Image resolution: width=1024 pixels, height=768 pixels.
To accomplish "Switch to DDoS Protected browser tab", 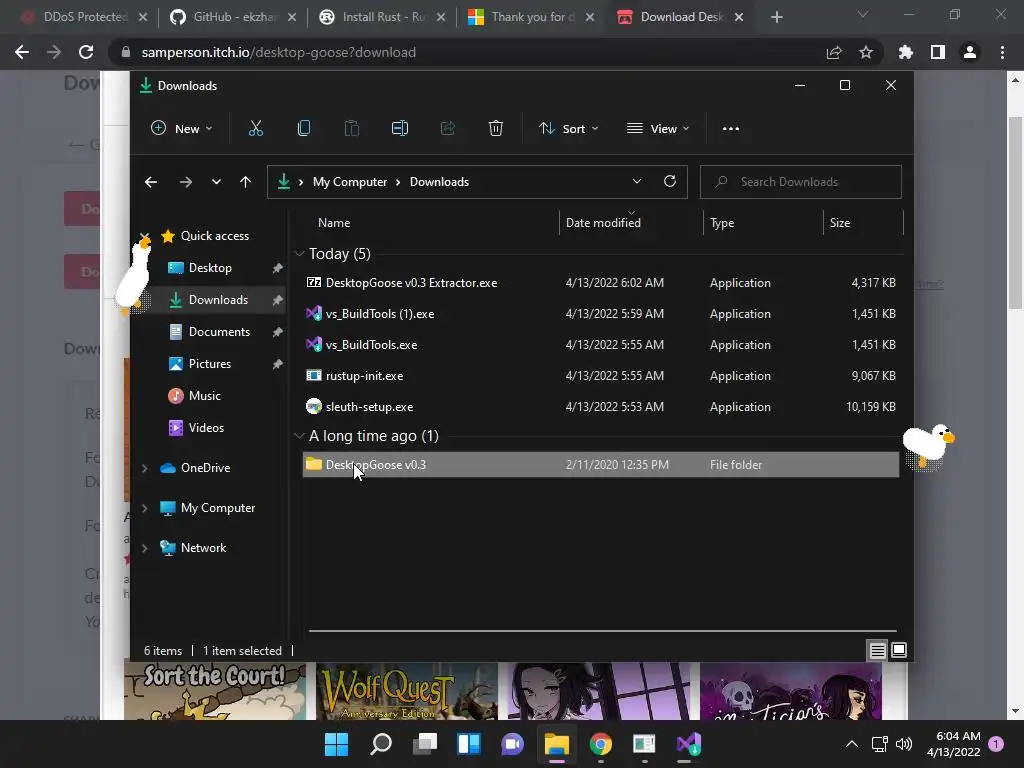I will coord(85,17).
